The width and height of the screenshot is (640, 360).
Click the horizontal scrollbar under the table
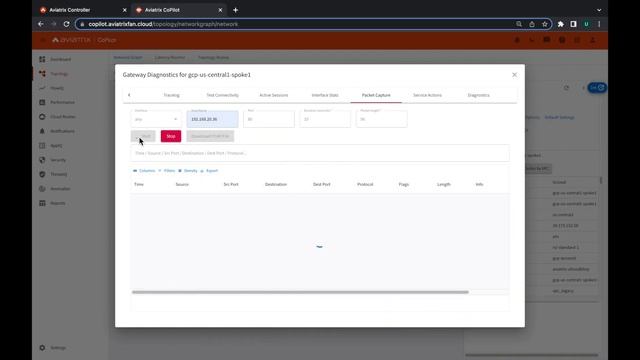point(300,292)
